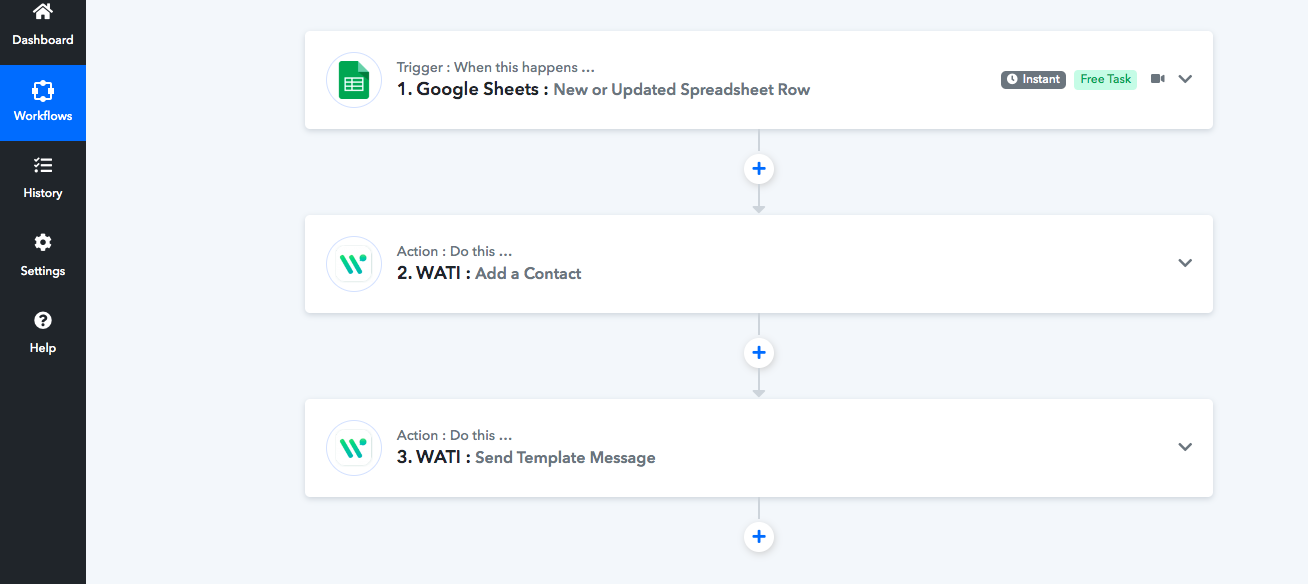The width and height of the screenshot is (1308, 584).
Task: Click the Help question mark icon
Action: pyautogui.click(x=43, y=321)
